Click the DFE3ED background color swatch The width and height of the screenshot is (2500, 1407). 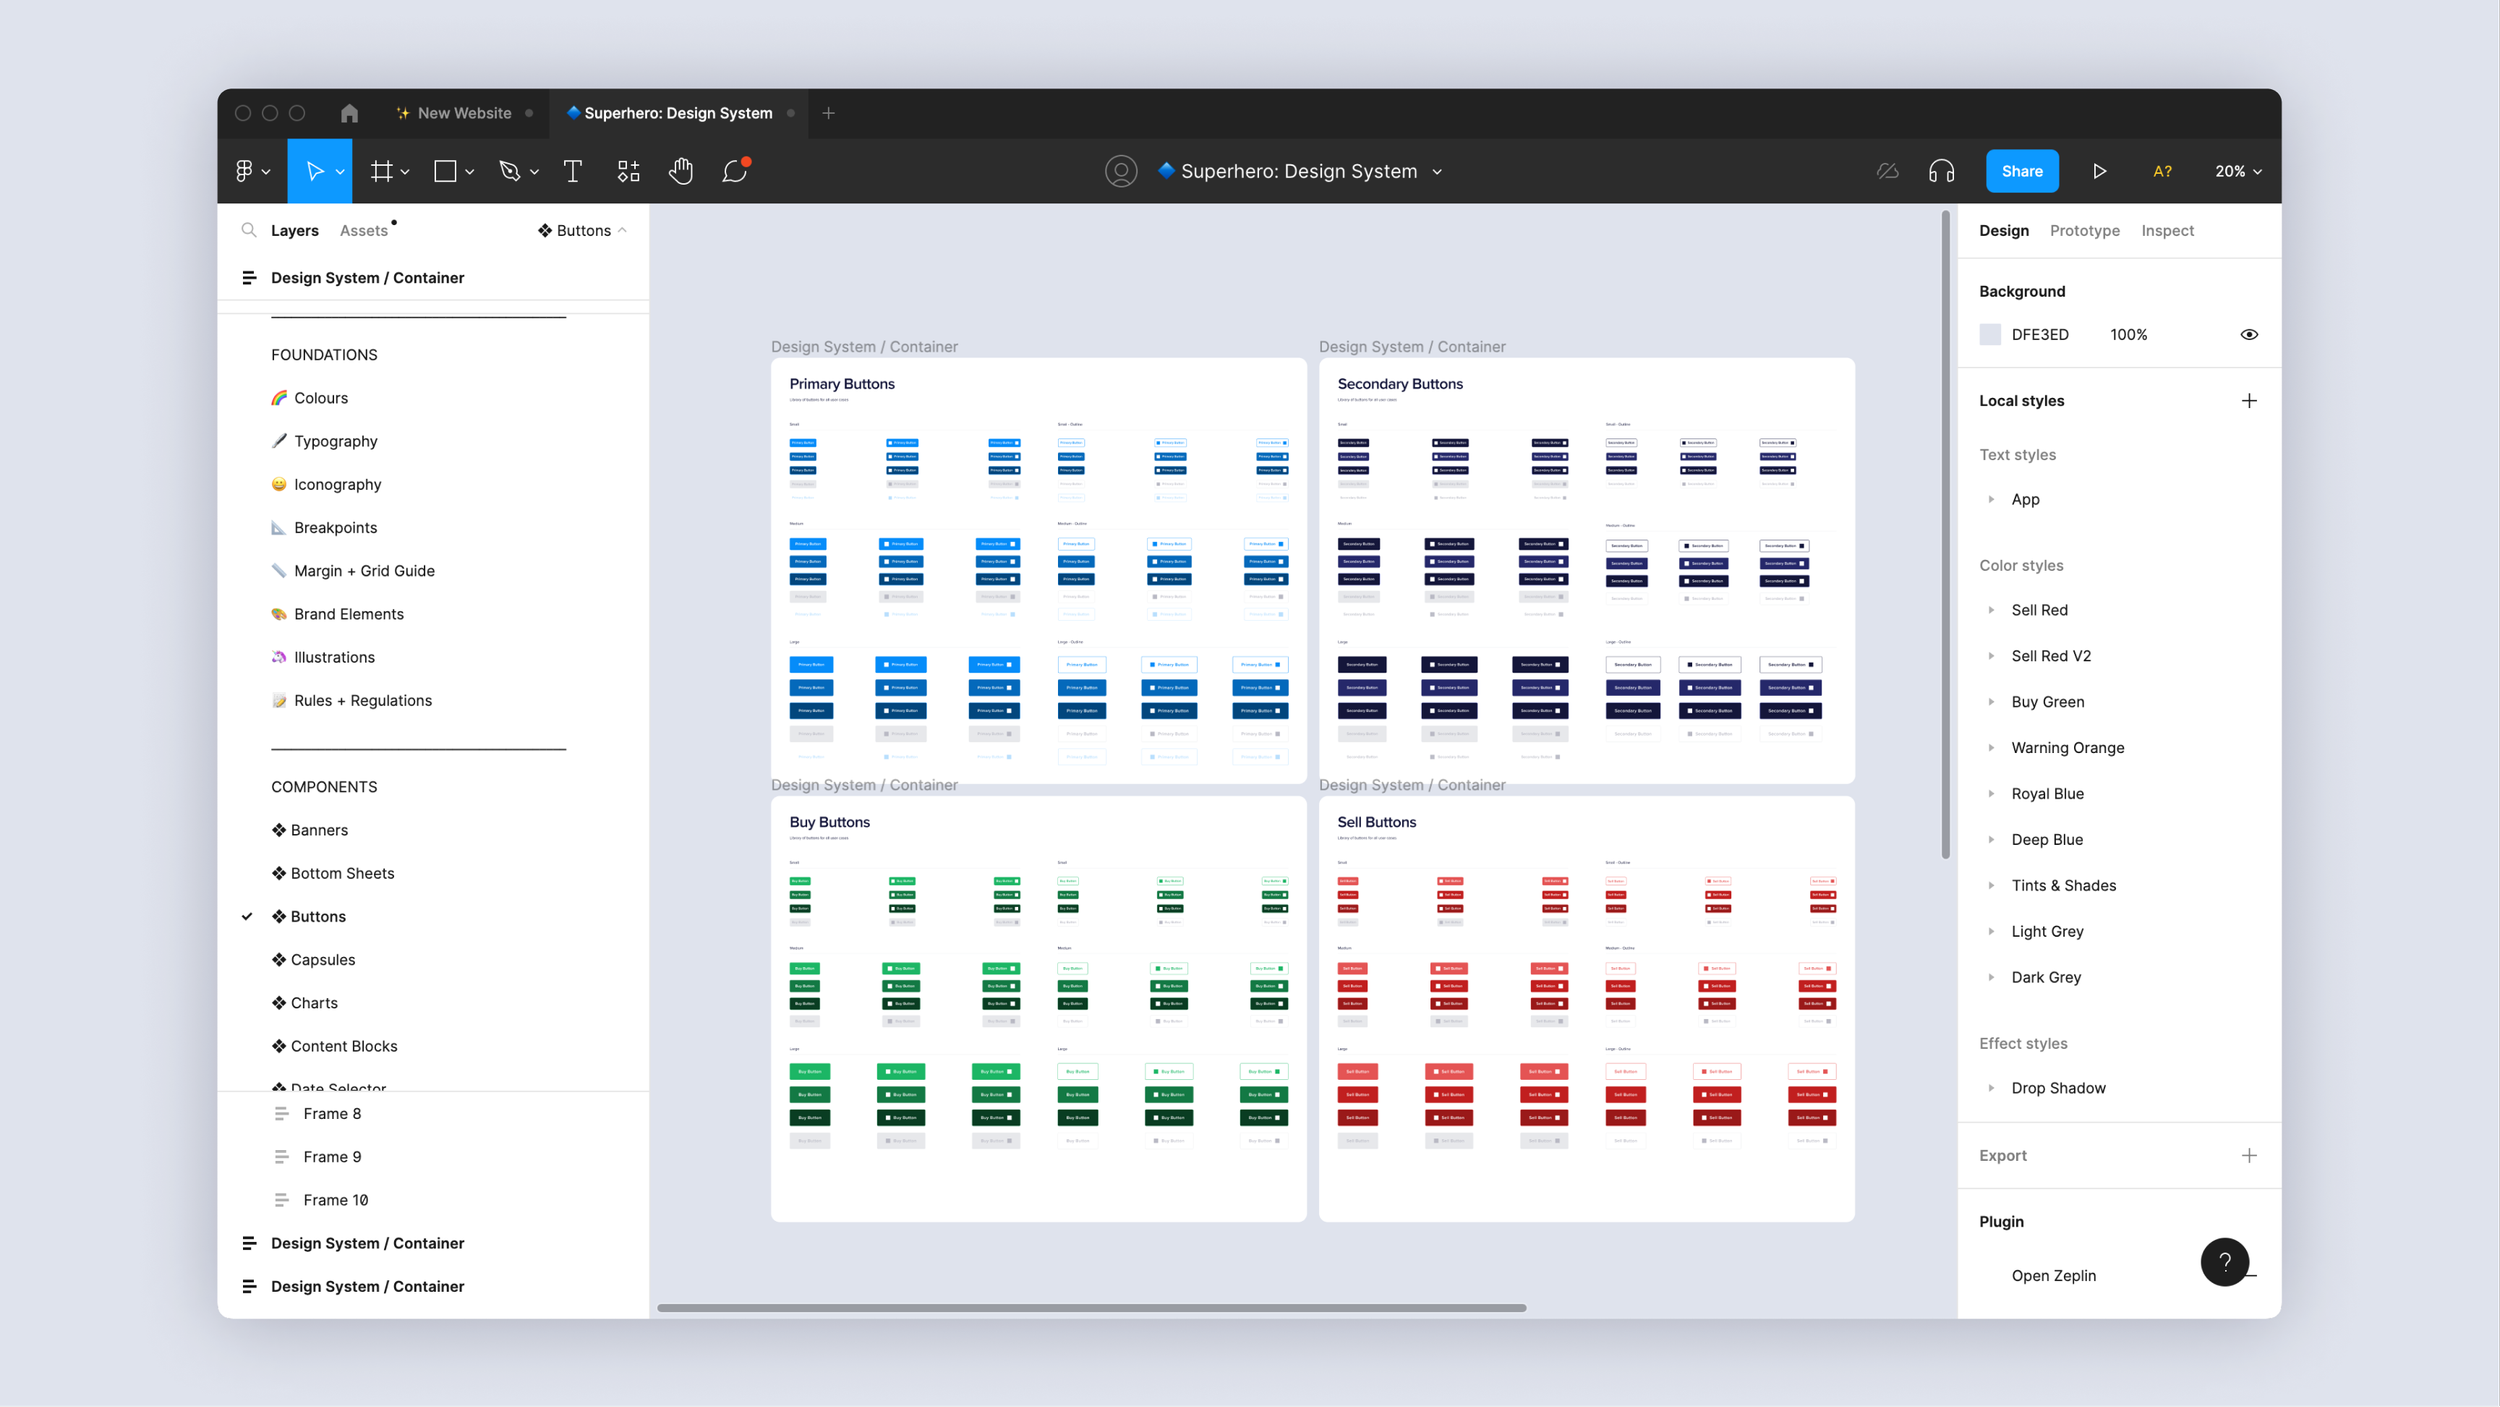pyautogui.click(x=1990, y=335)
